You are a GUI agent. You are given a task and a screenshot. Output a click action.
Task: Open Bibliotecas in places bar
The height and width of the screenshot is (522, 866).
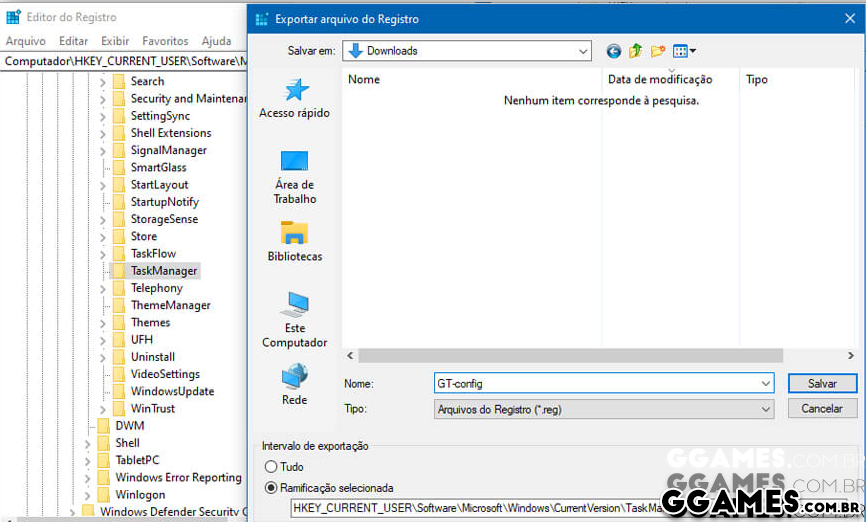(x=294, y=241)
